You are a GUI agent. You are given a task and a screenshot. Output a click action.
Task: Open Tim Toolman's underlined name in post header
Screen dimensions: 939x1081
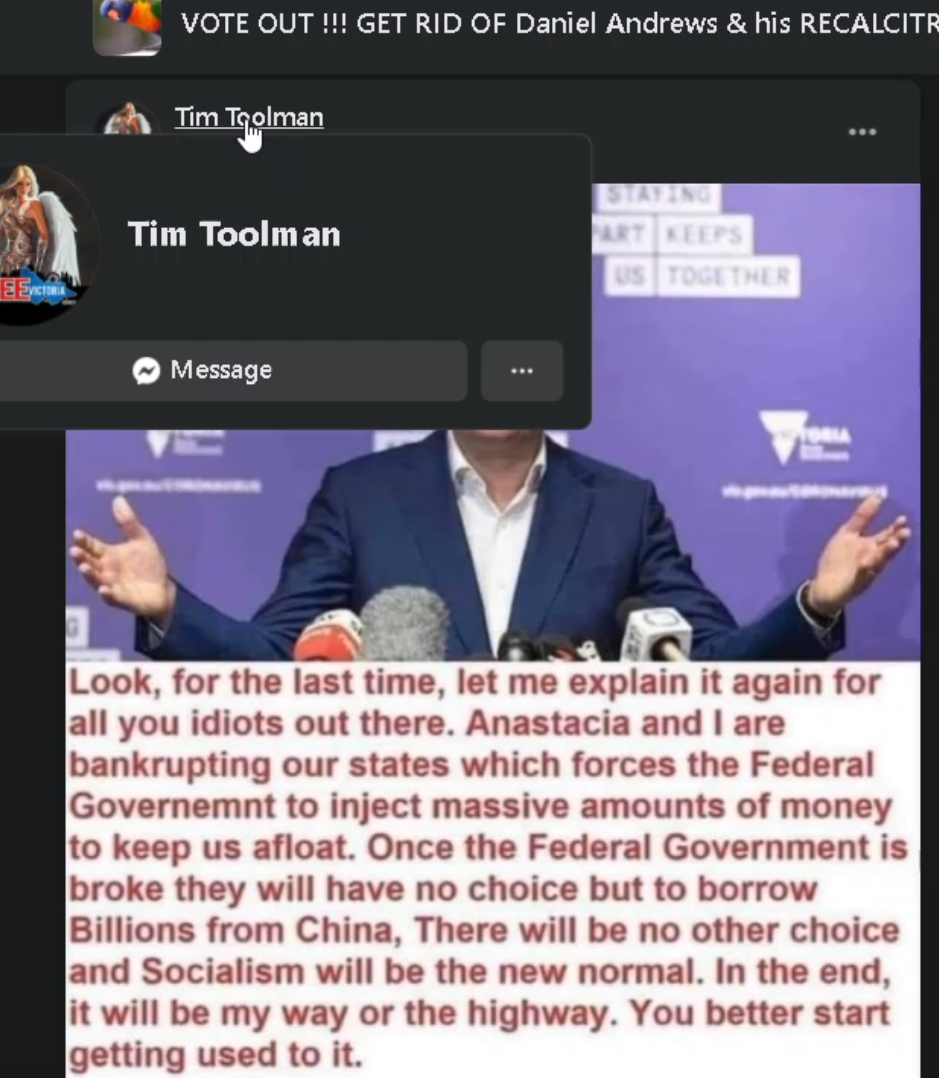(249, 117)
